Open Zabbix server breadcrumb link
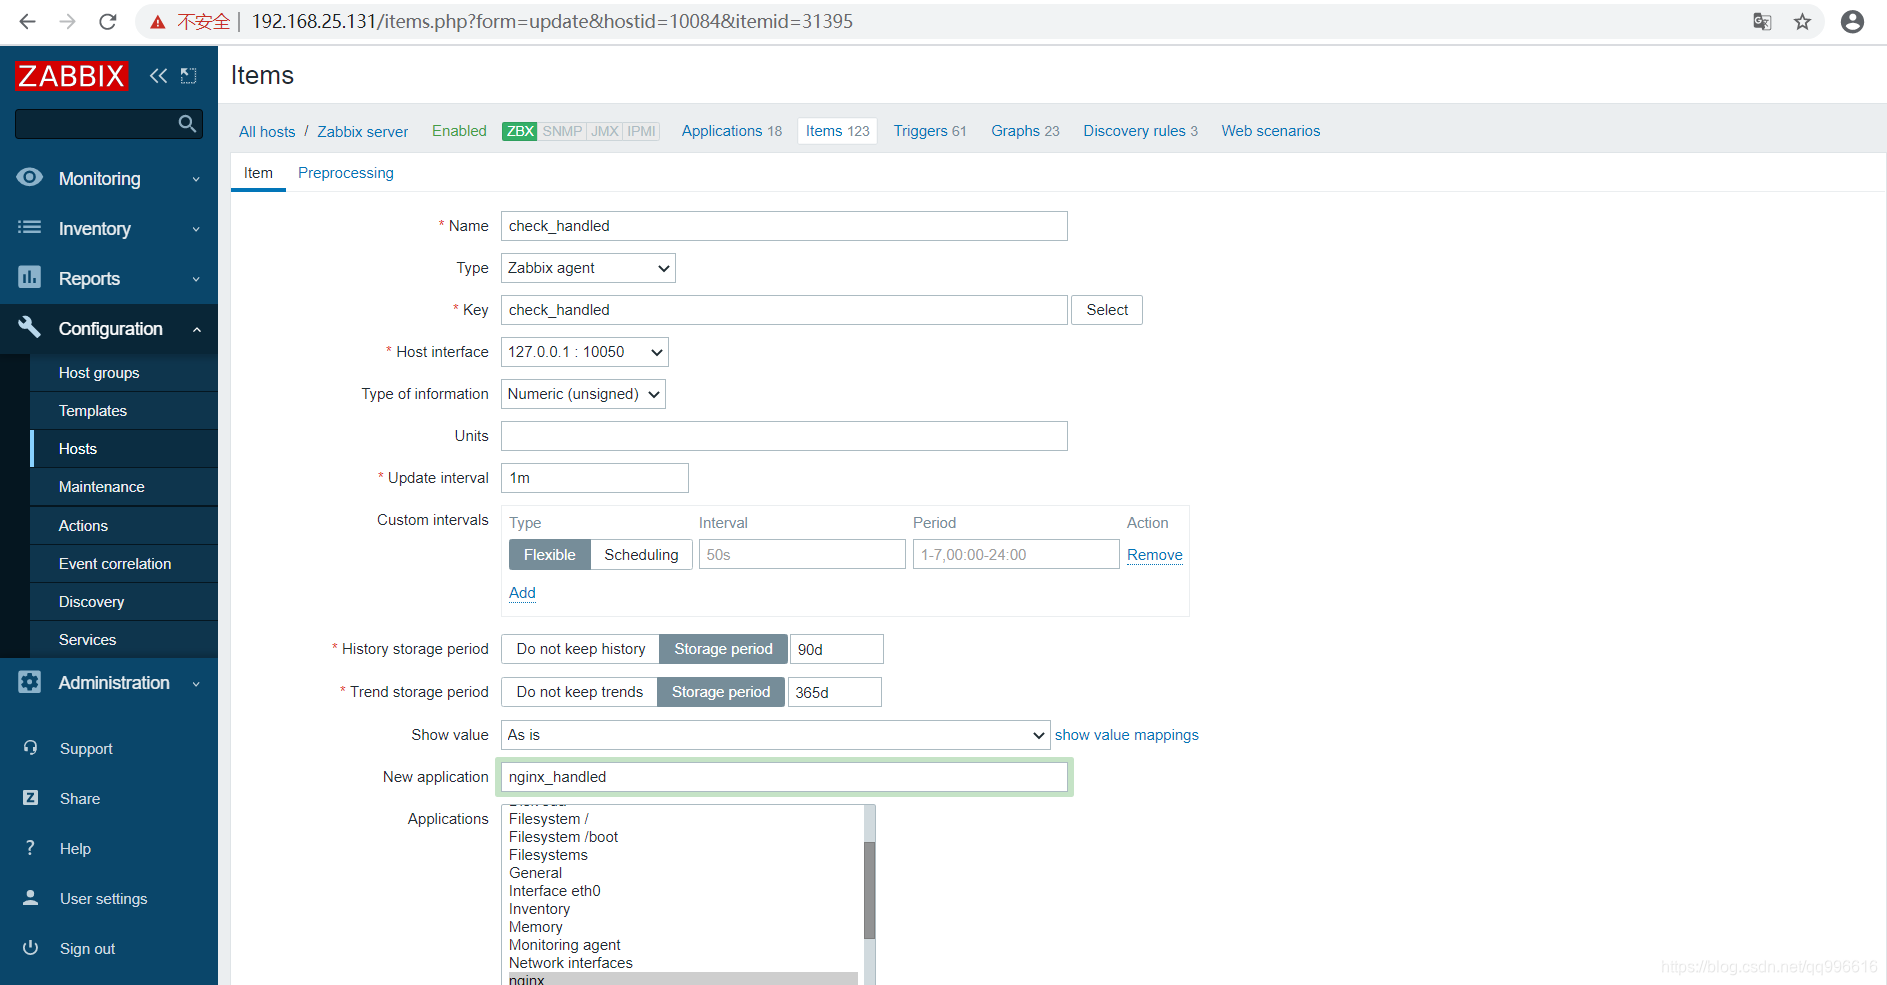Image resolution: width=1887 pixels, height=985 pixels. 363,132
